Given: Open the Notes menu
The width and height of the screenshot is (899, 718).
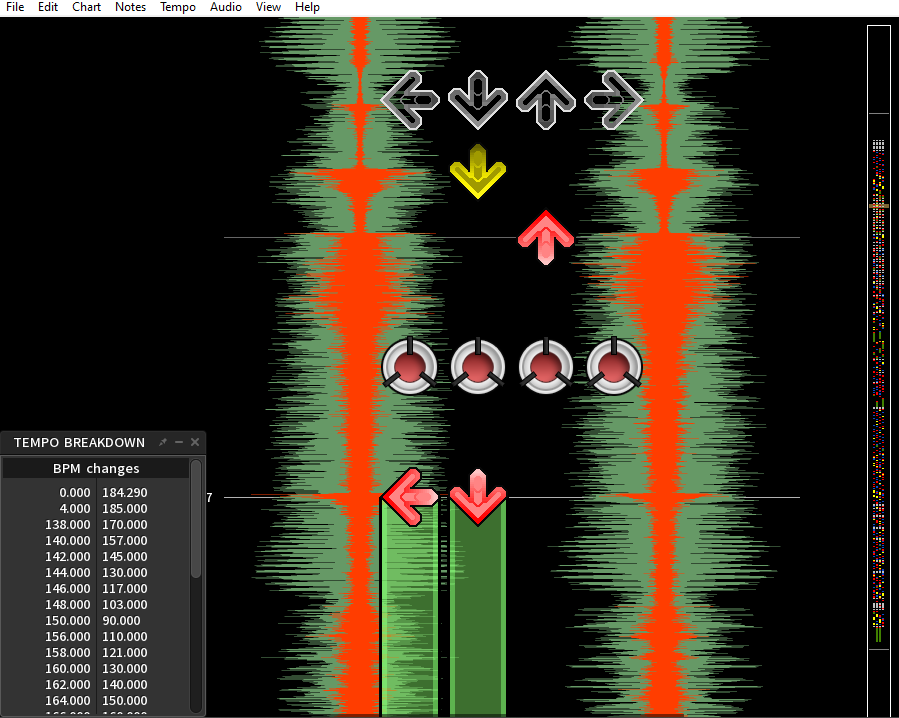Looking at the screenshot, I should pos(130,7).
